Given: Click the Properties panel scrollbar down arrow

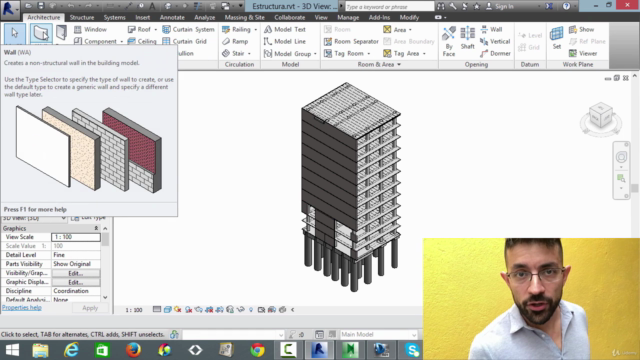Looking at the screenshot, I should pos(105,298).
